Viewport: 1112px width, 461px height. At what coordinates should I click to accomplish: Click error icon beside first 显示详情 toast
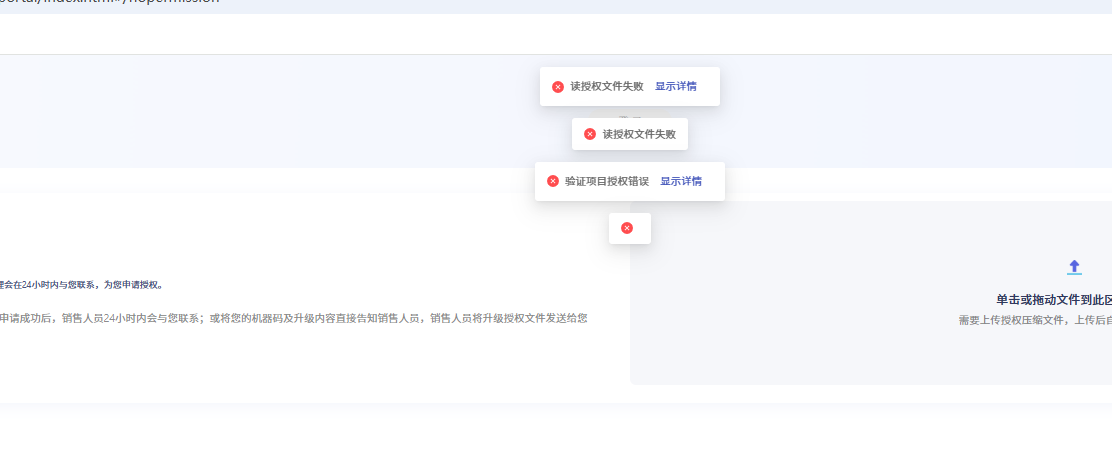(558, 87)
